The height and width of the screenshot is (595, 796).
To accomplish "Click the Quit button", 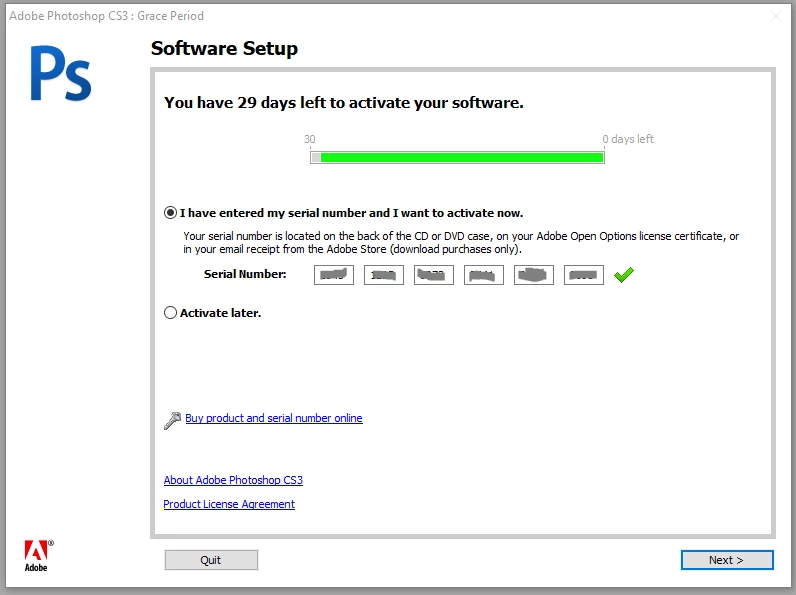I will tap(211, 560).
